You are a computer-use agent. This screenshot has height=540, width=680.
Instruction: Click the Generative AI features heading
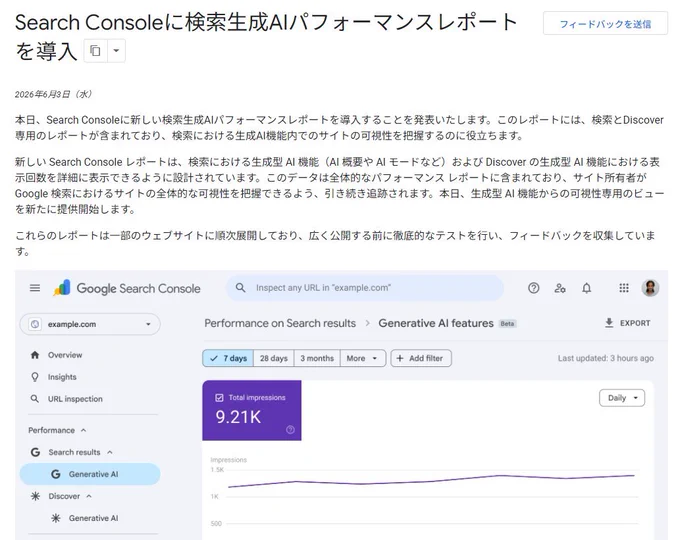point(436,323)
